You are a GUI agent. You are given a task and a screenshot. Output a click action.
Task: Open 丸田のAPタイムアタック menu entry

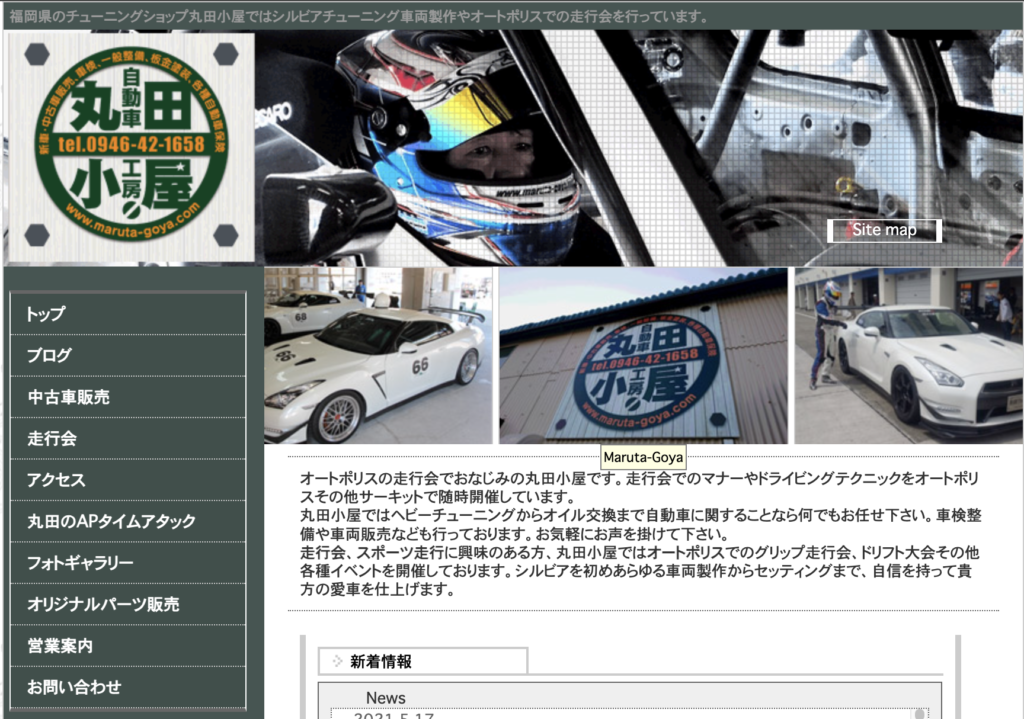(127, 522)
